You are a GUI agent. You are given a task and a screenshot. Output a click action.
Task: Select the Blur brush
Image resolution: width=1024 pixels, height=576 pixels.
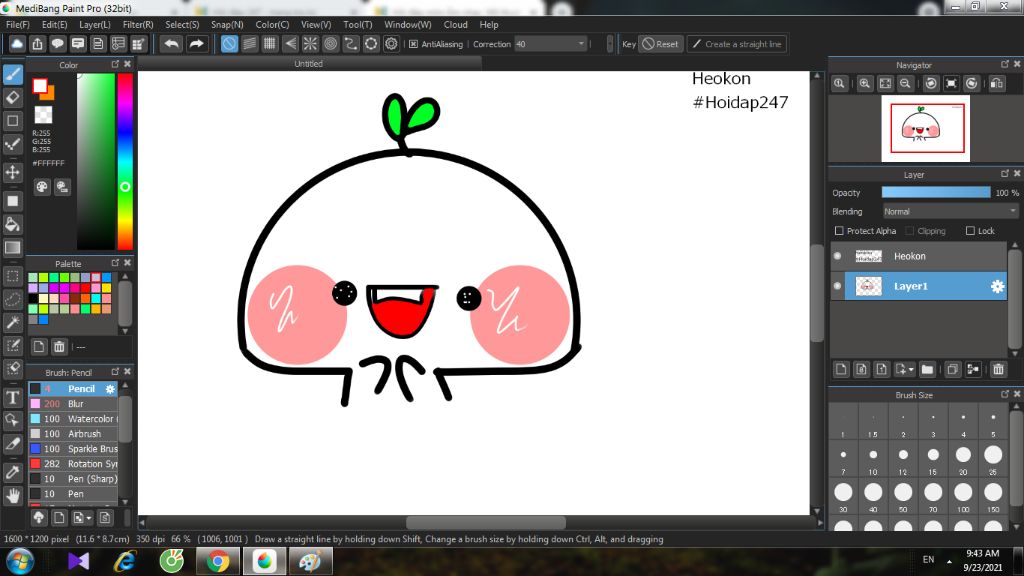73,404
